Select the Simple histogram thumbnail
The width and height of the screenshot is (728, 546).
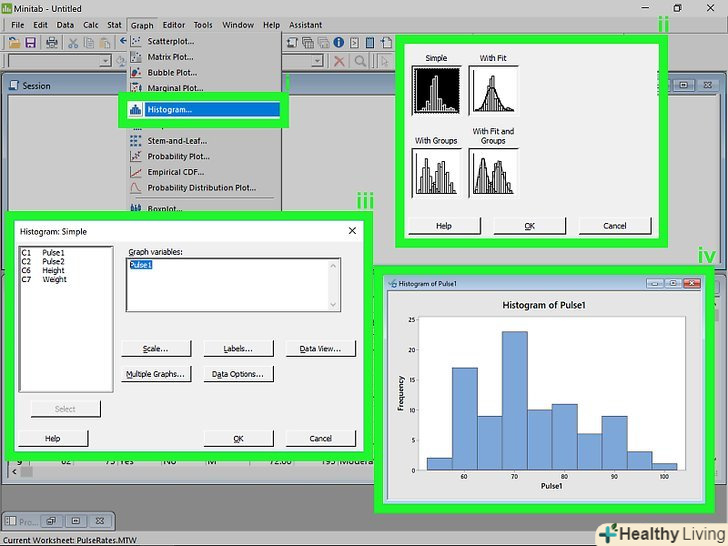click(436, 90)
